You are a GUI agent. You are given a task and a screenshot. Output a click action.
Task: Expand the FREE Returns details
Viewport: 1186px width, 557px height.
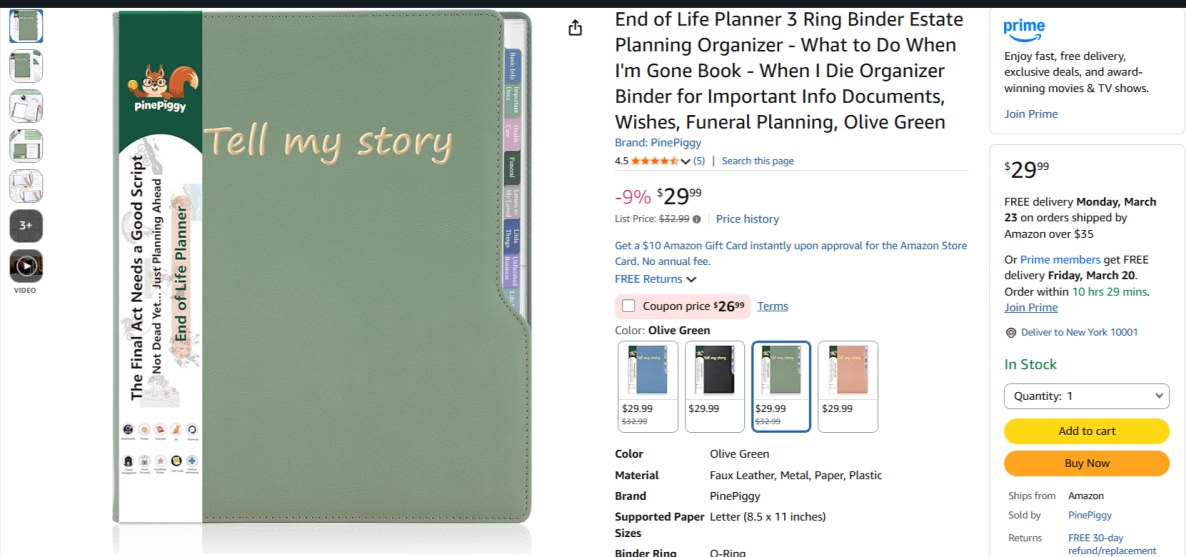(x=656, y=279)
